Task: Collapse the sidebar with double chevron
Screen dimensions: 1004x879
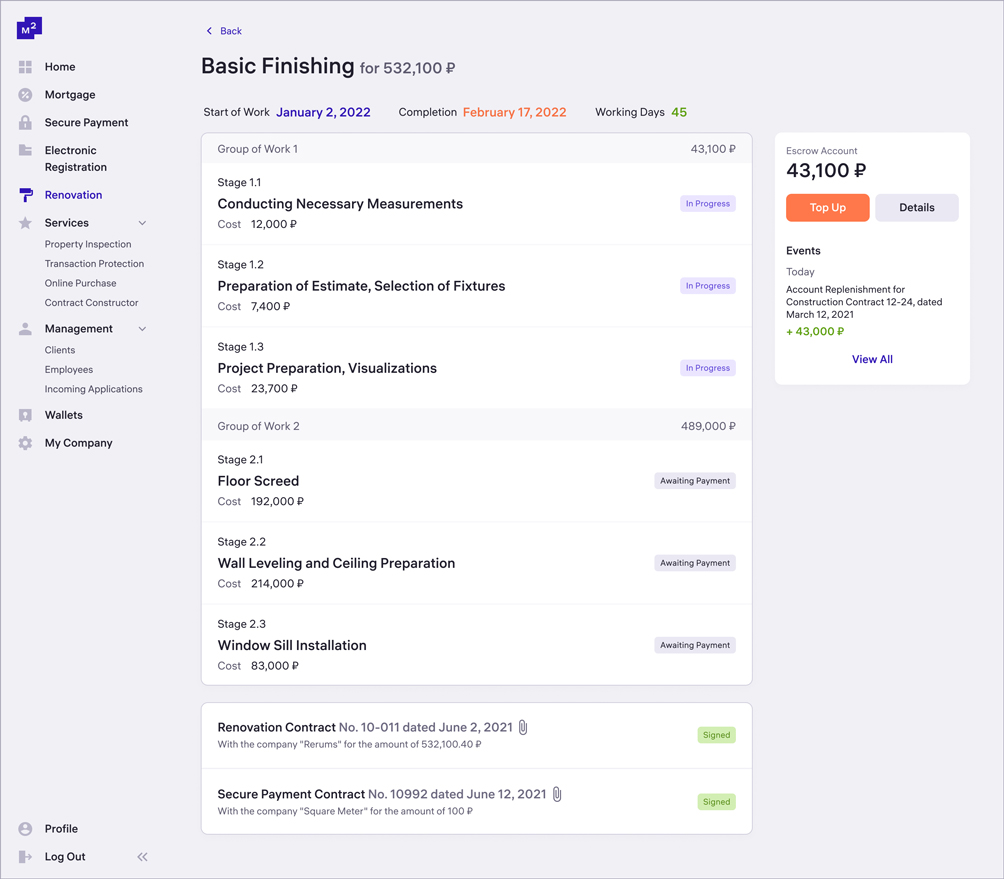Action: click(x=142, y=857)
